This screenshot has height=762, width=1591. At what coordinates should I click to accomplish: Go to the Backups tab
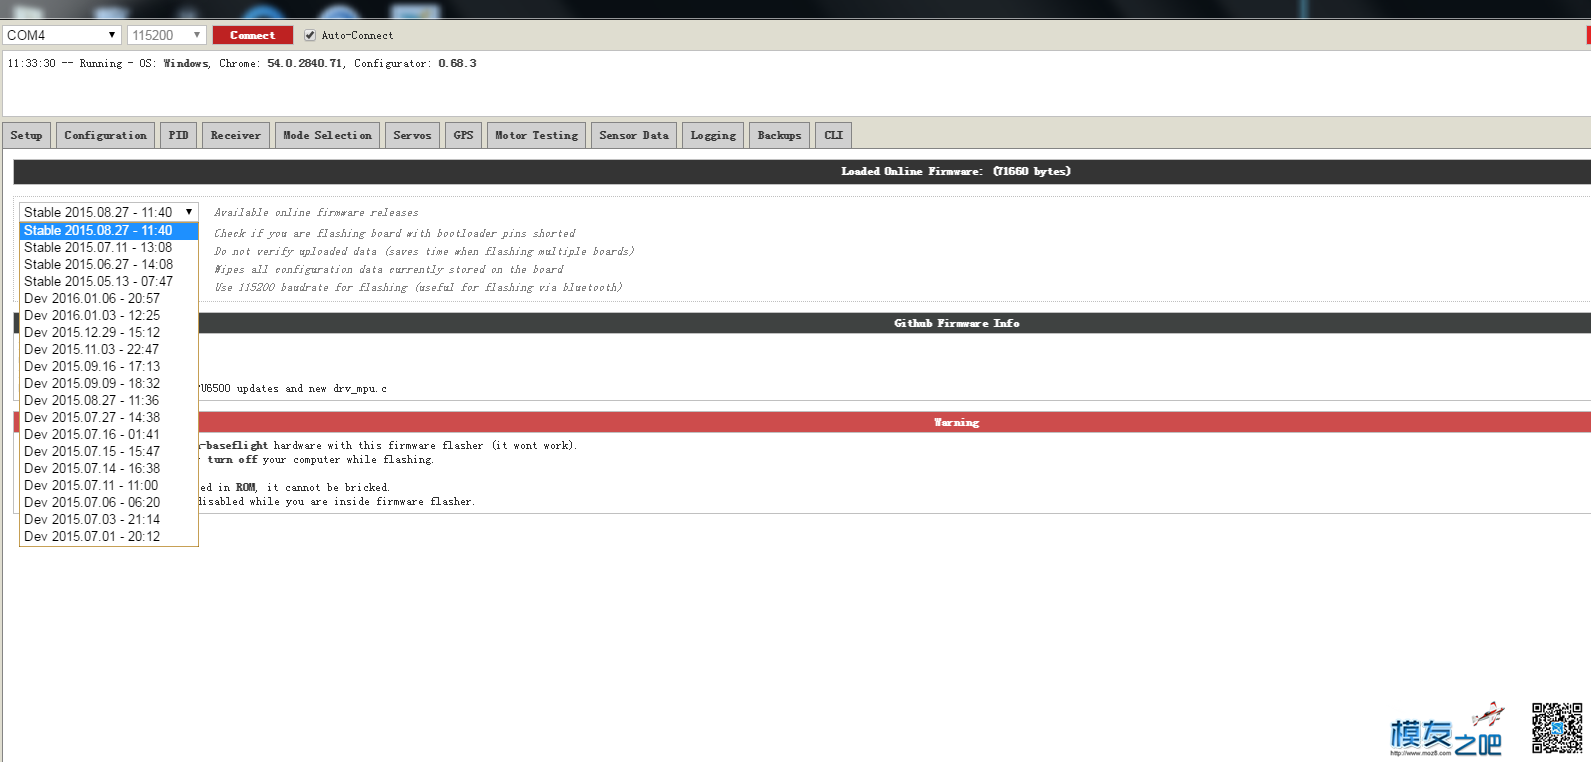(780, 135)
